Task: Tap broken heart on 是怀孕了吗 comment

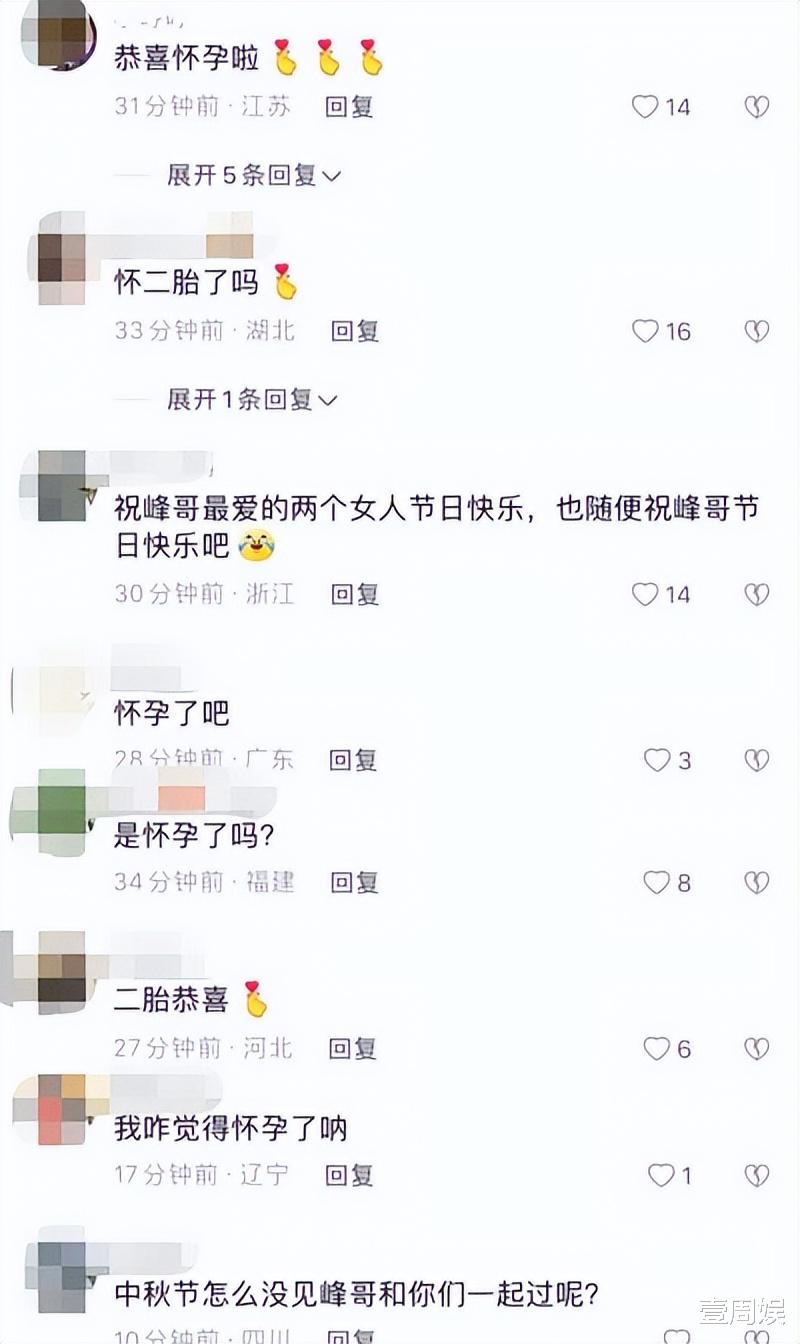Action: (x=757, y=882)
